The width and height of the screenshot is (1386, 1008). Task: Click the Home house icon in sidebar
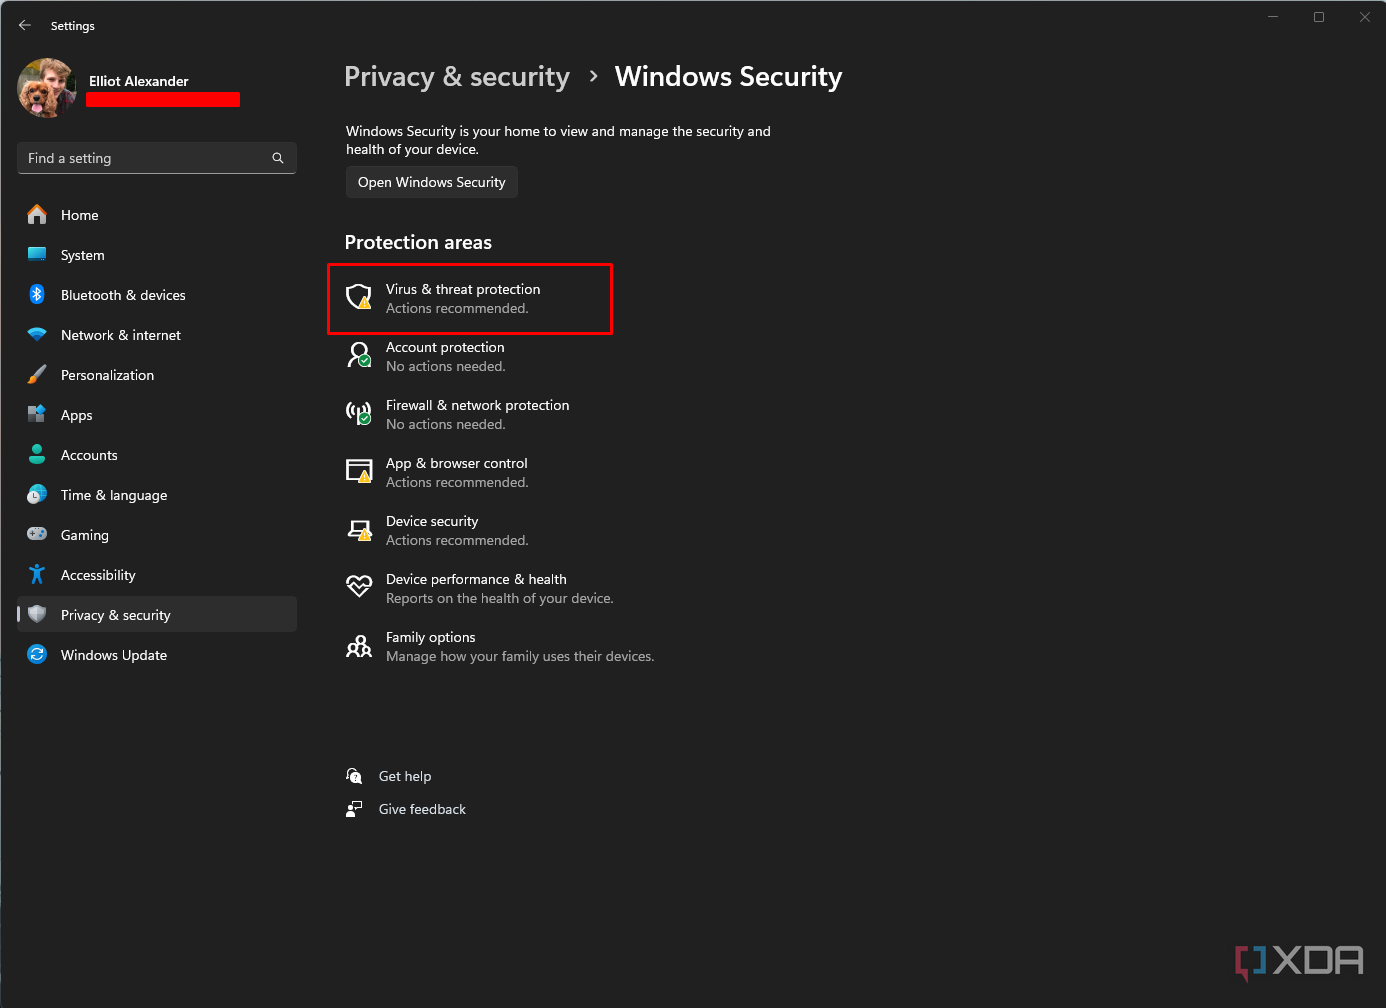[x=37, y=215]
